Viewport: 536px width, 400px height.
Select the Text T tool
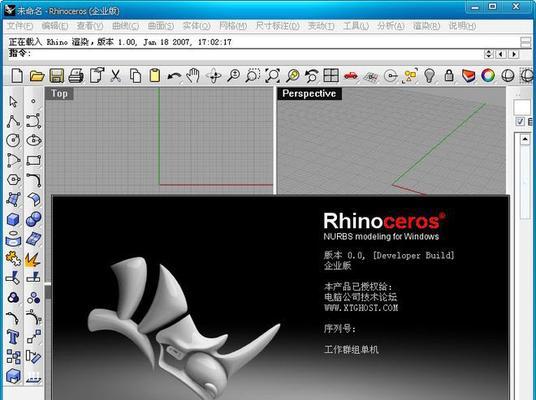[x=13, y=337]
